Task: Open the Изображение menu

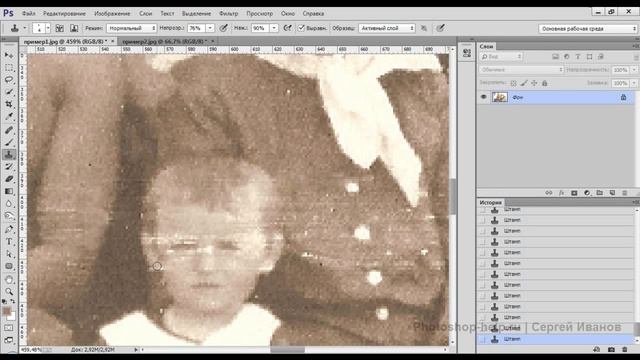Action: [x=112, y=13]
